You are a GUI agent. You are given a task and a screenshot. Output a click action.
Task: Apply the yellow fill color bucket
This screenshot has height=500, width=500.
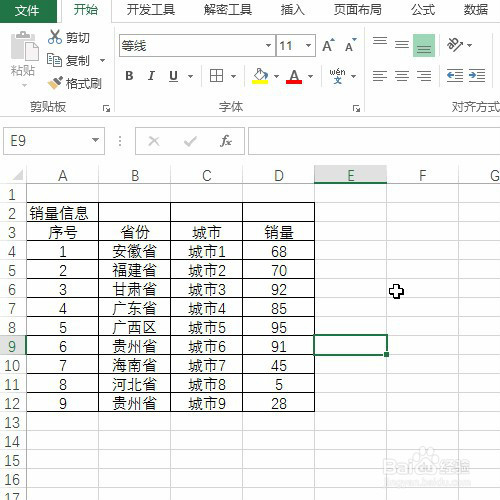[x=260, y=76]
